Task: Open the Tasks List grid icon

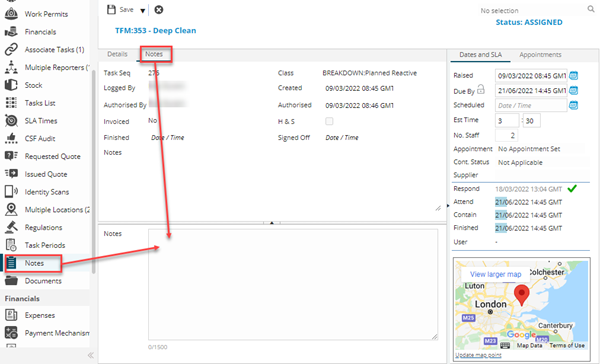Action: 11,103
